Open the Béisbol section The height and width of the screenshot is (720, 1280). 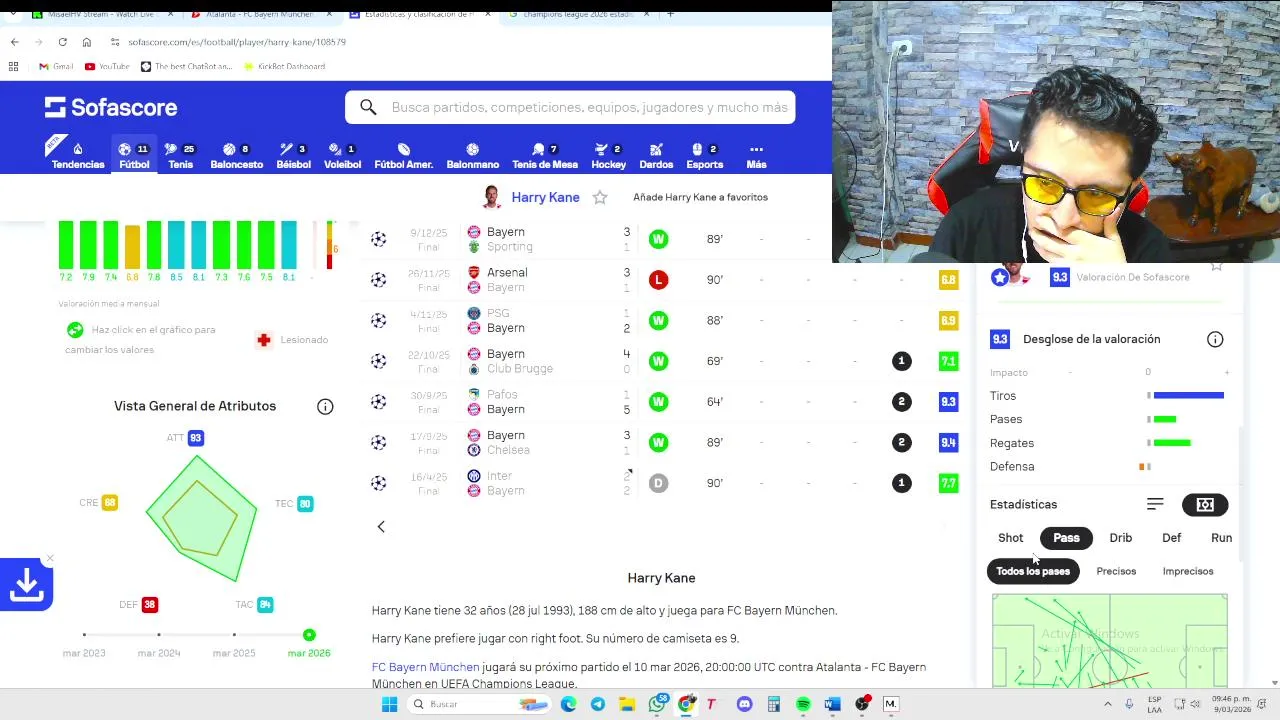tap(293, 155)
